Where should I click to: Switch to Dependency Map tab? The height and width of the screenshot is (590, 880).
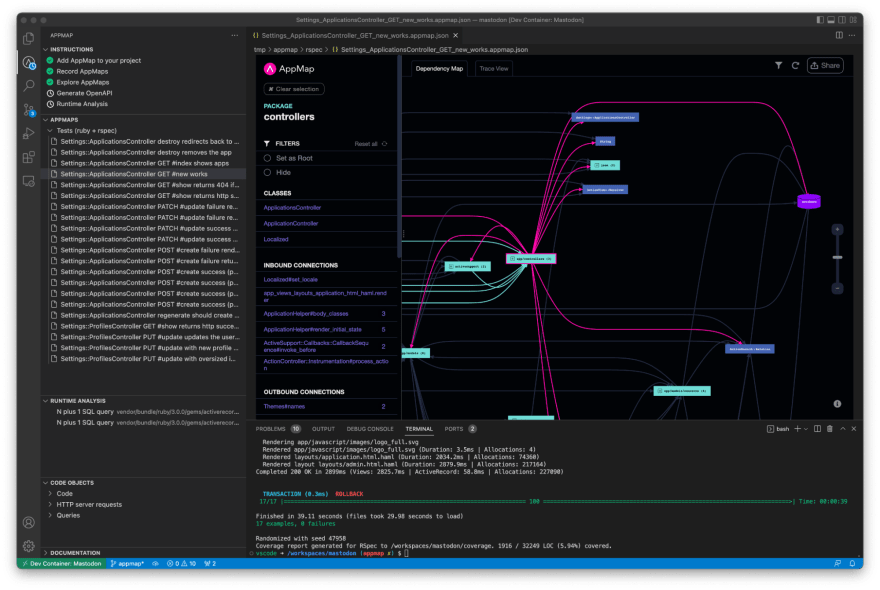coord(439,68)
